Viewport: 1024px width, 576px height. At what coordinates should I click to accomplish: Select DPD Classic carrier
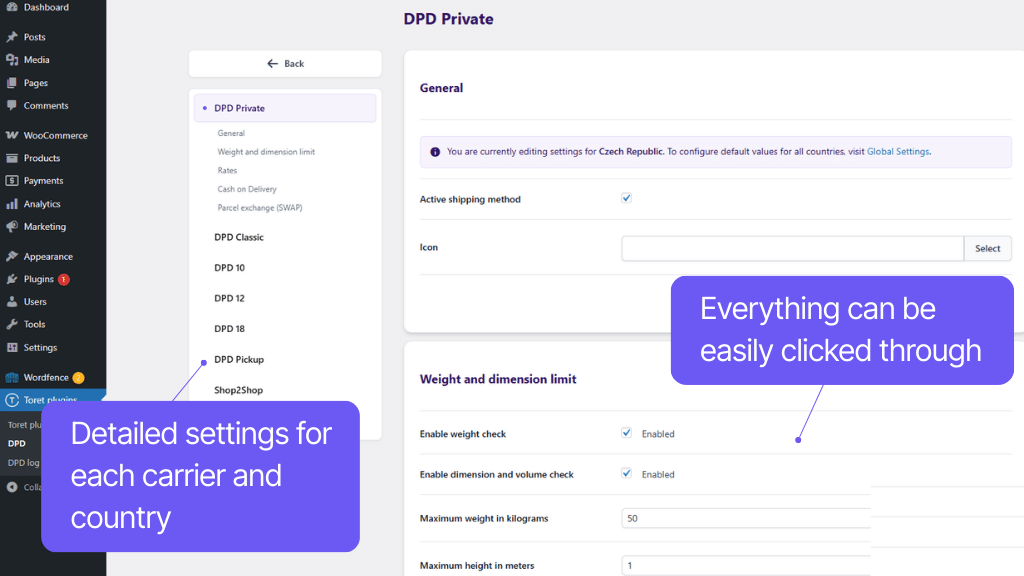tap(239, 237)
